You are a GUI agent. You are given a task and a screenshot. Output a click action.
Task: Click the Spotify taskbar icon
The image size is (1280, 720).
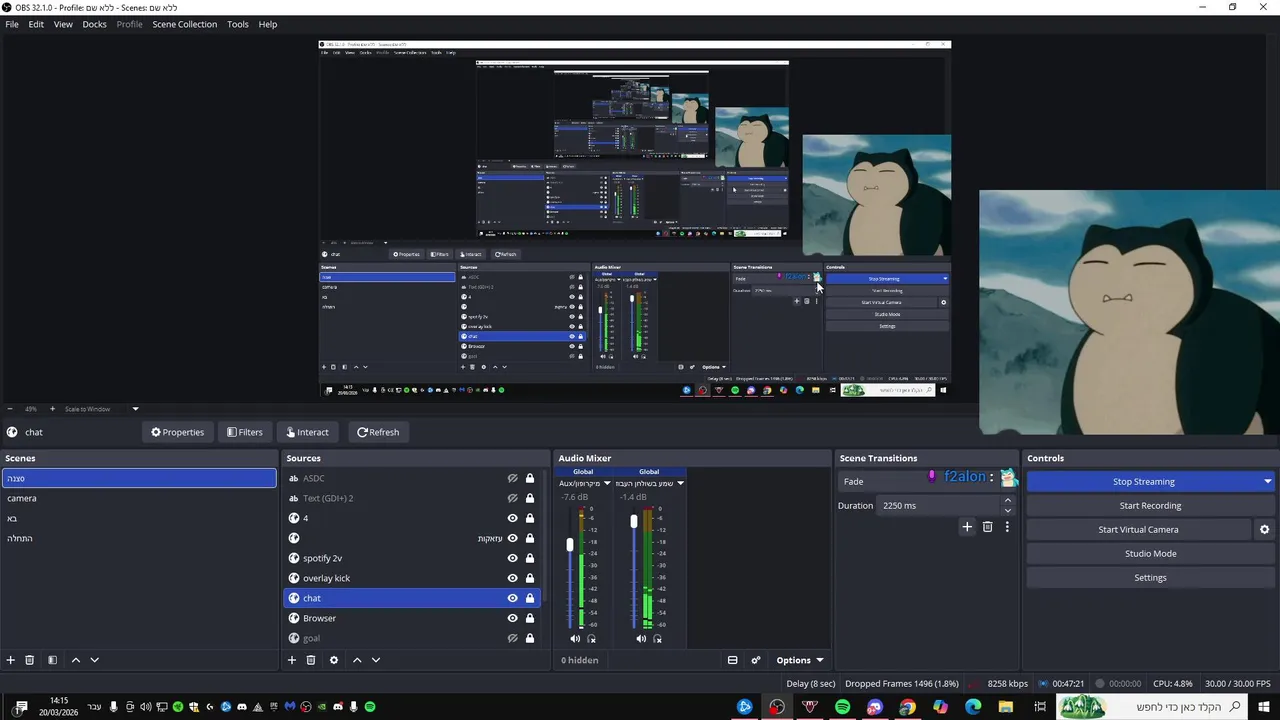[x=843, y=707]
